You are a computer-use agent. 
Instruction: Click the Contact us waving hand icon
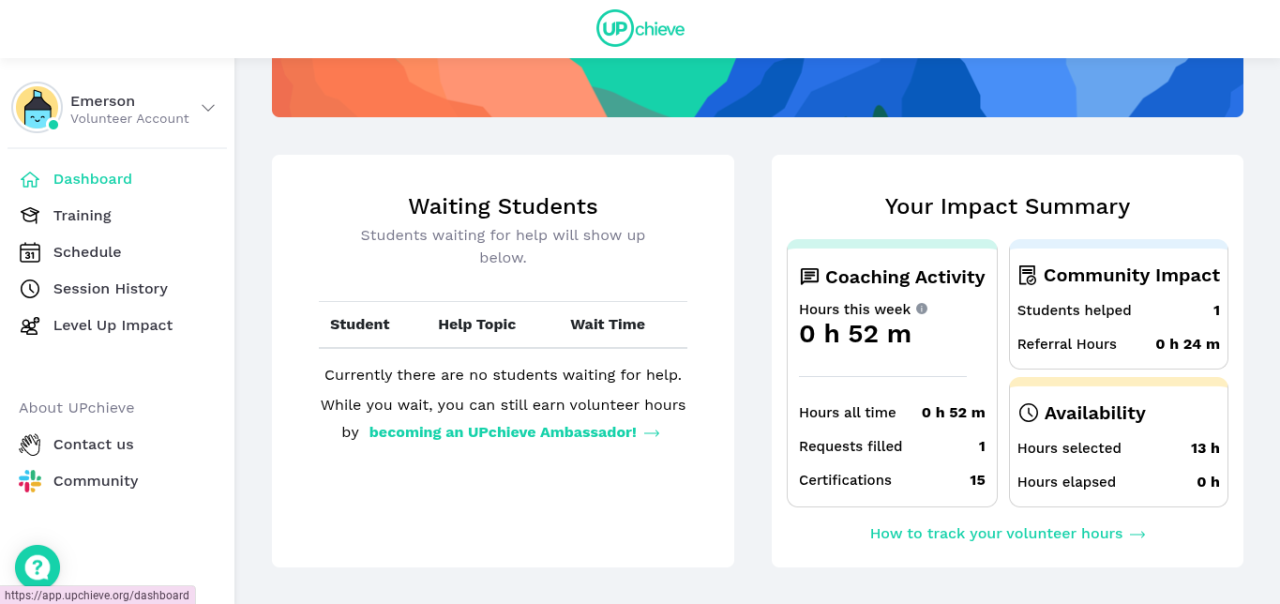[x=30, y=445]
